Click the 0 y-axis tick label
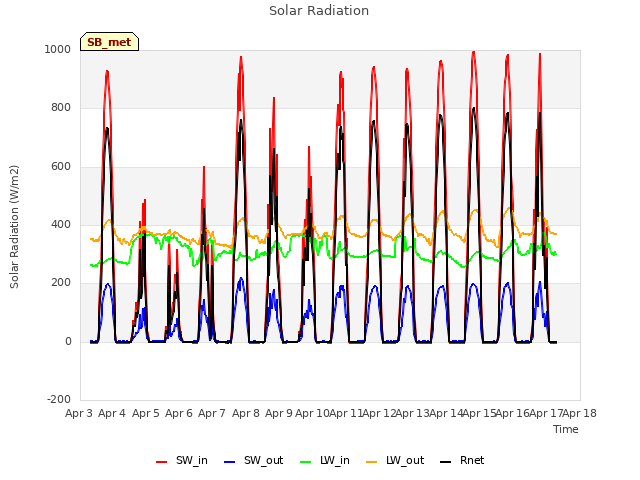The height and width of the screenshot is (480, 640). 68,341
